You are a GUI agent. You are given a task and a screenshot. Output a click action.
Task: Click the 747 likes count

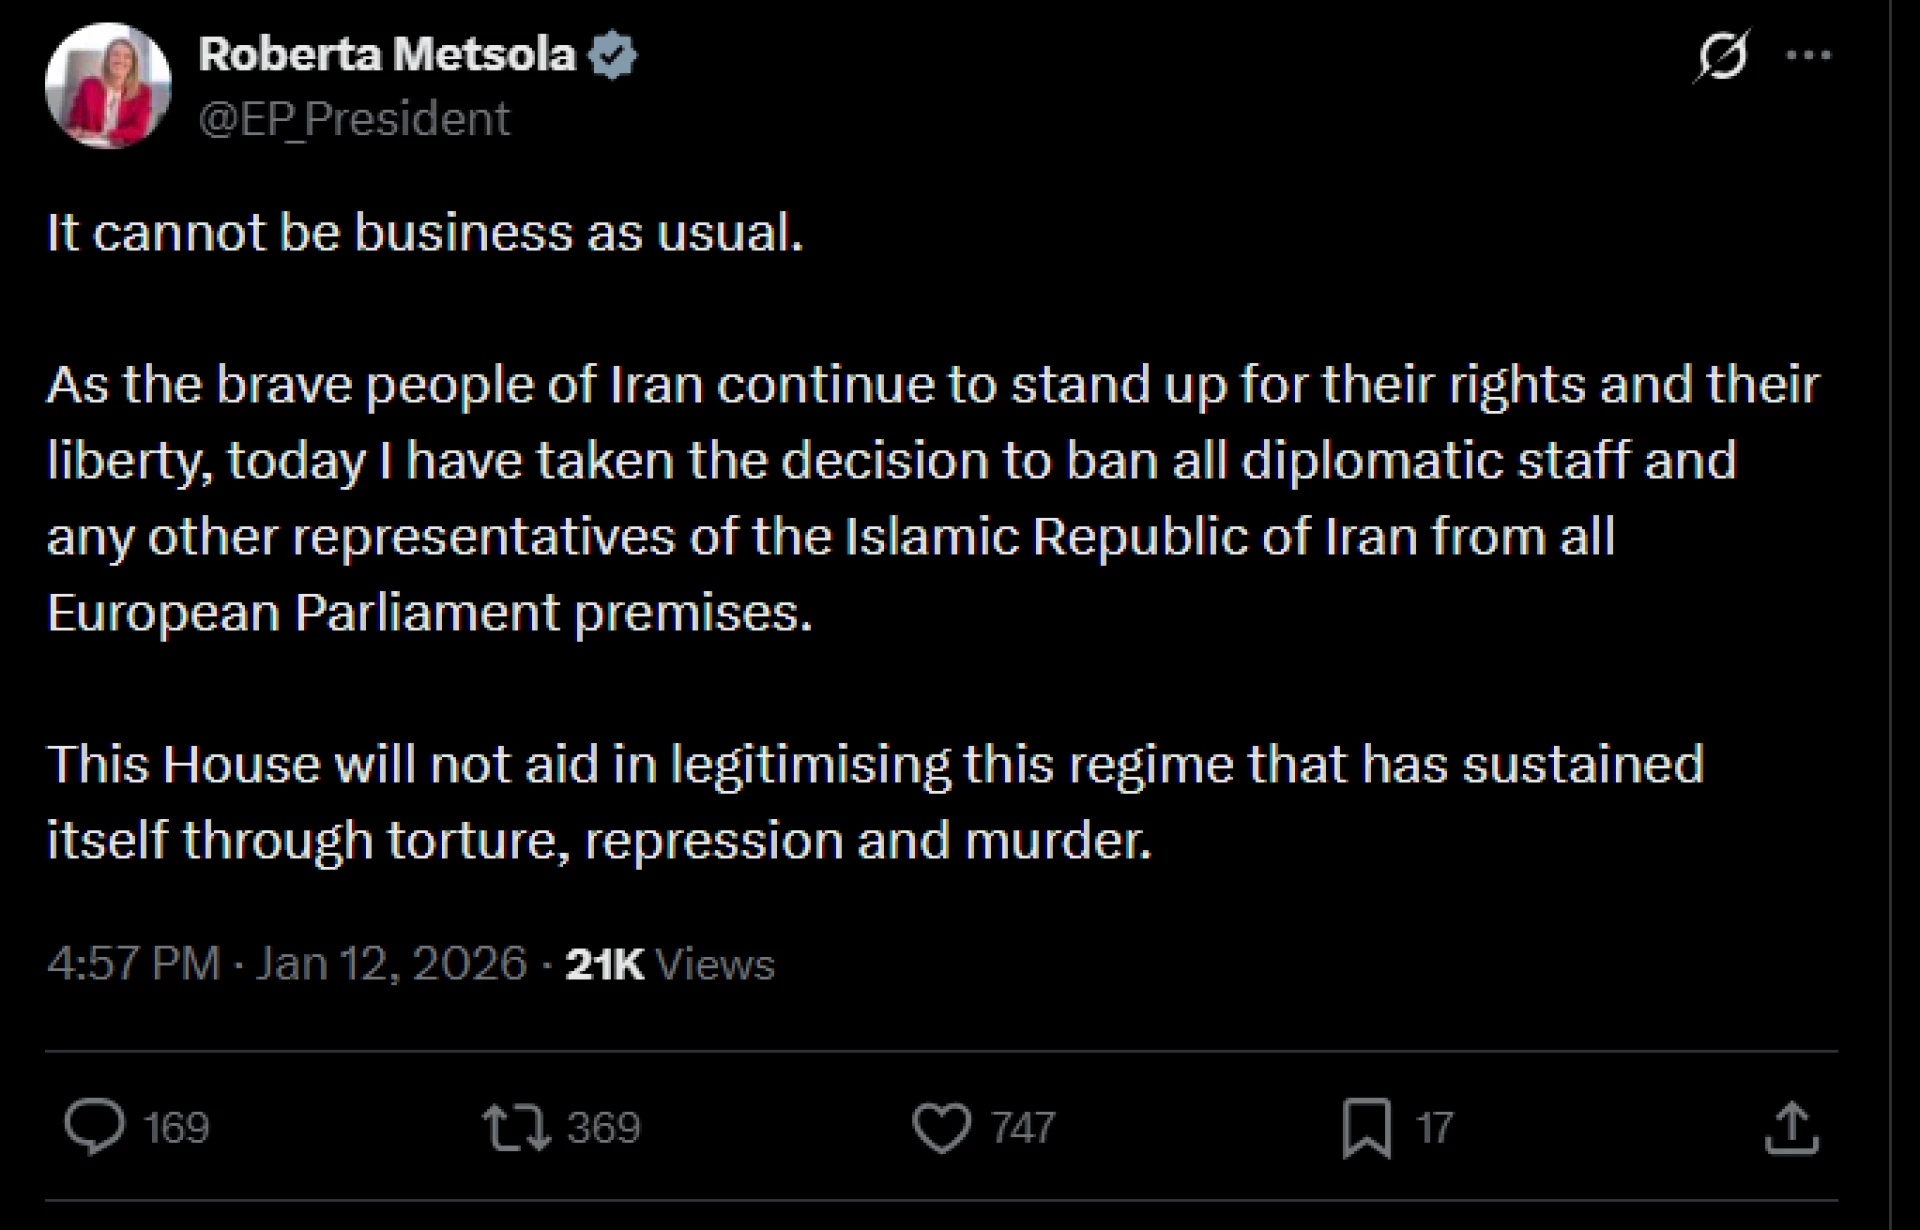[x=1023, y=1128]
